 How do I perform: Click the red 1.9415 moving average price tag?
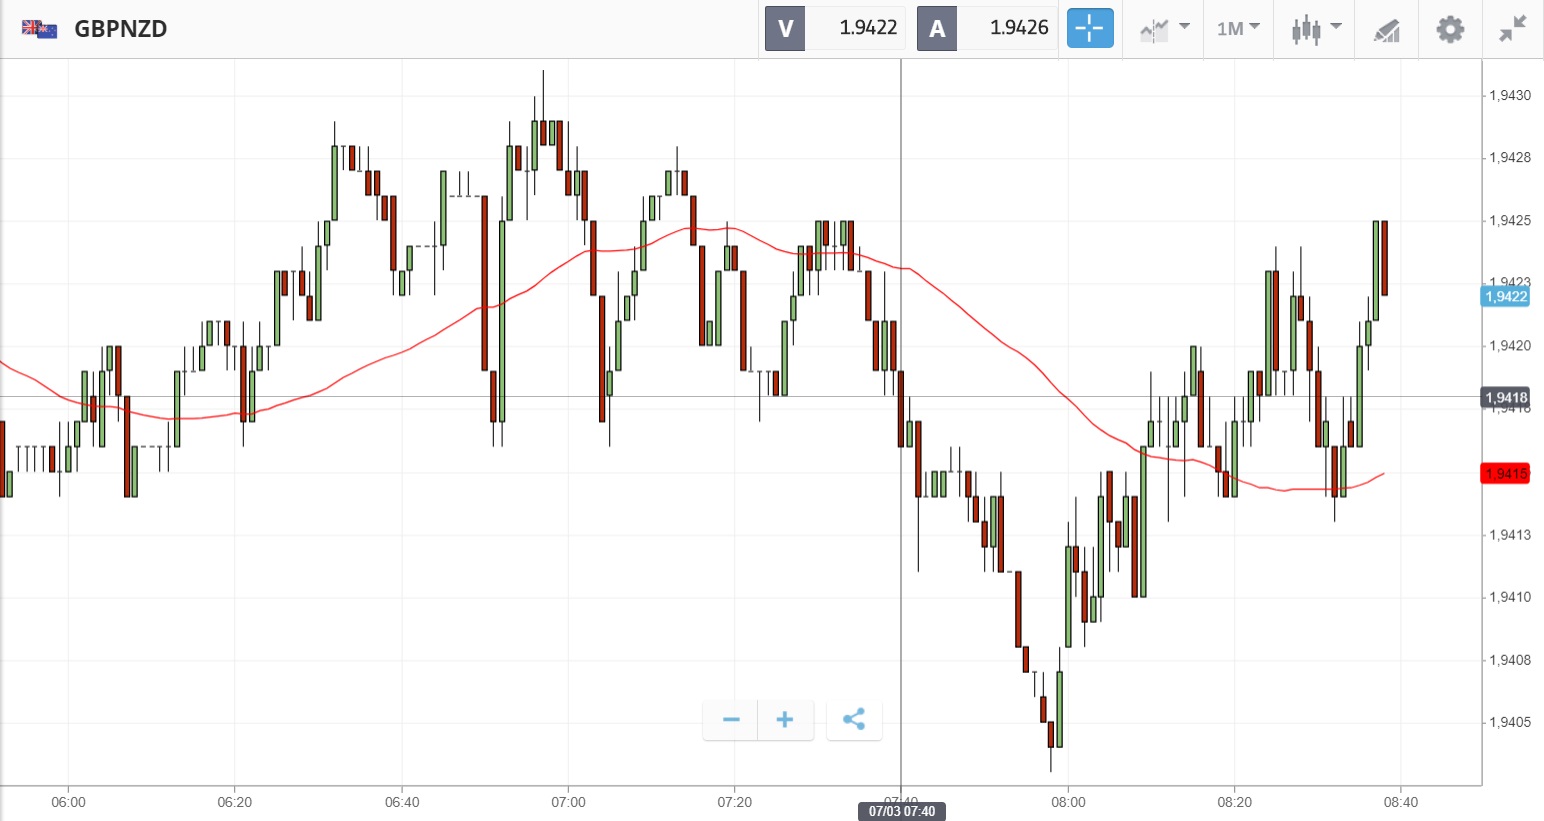1505,473
